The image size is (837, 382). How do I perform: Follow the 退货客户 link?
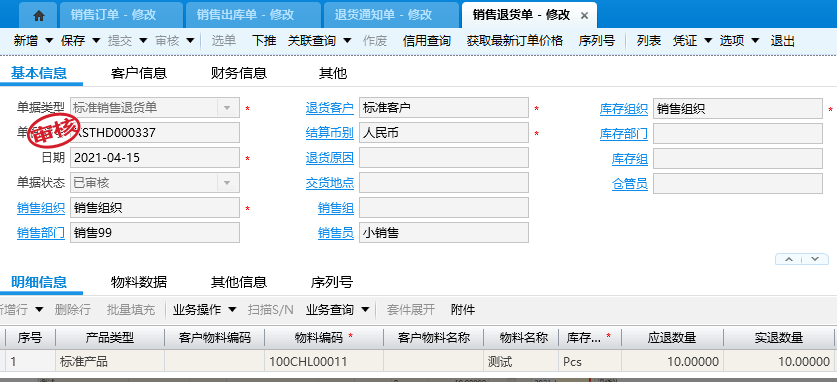coord(329,108)
